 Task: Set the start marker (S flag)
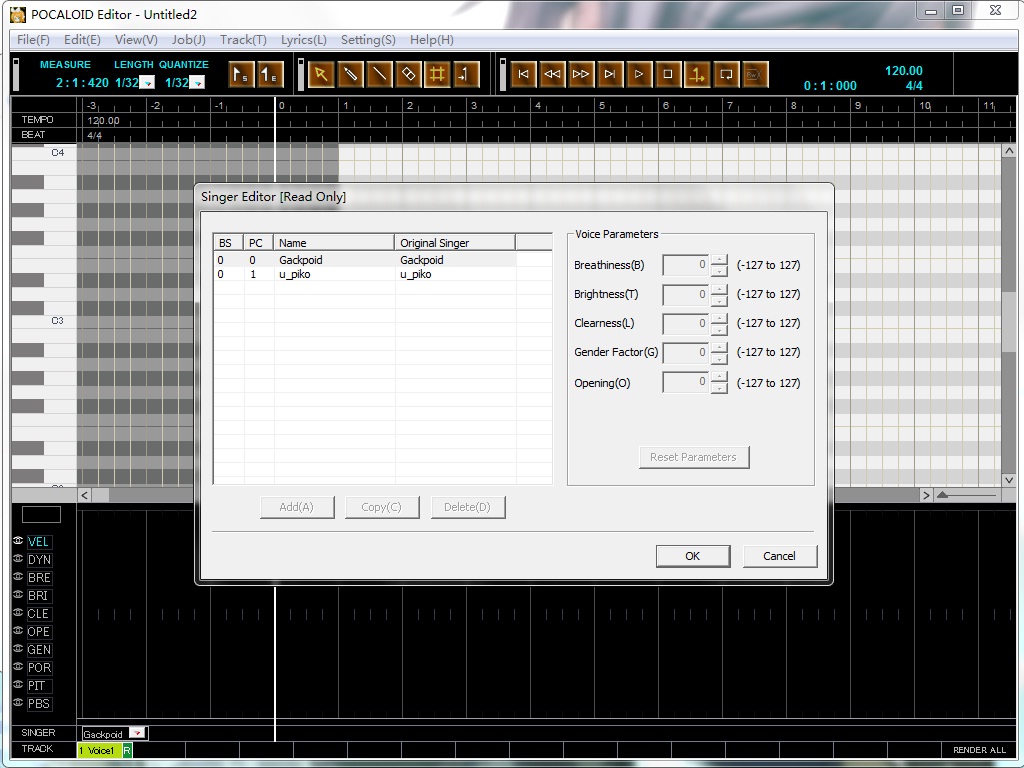click(x=241, y=74)
